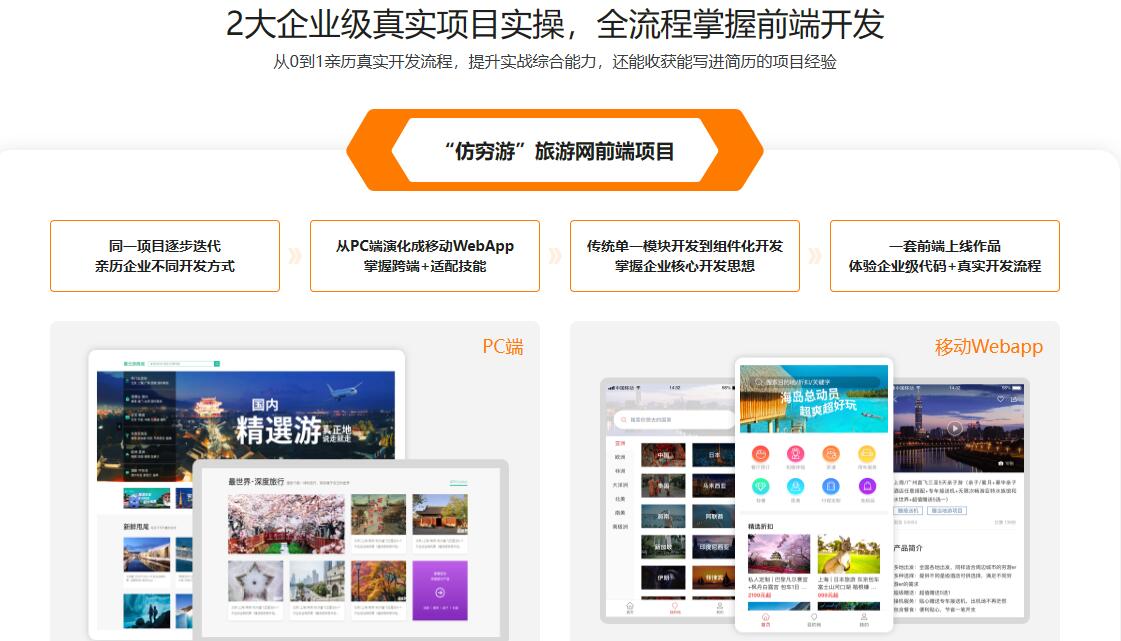Click the yellow circular category icon

click(866, 454)
